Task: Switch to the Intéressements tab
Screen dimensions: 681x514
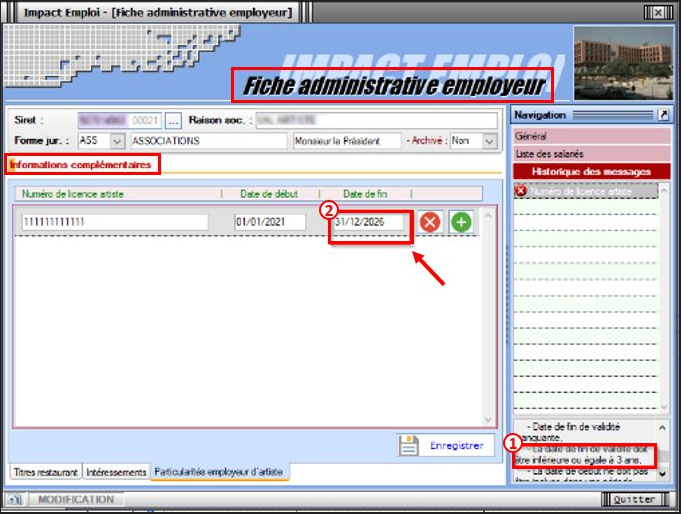Action: click(116, 472)
